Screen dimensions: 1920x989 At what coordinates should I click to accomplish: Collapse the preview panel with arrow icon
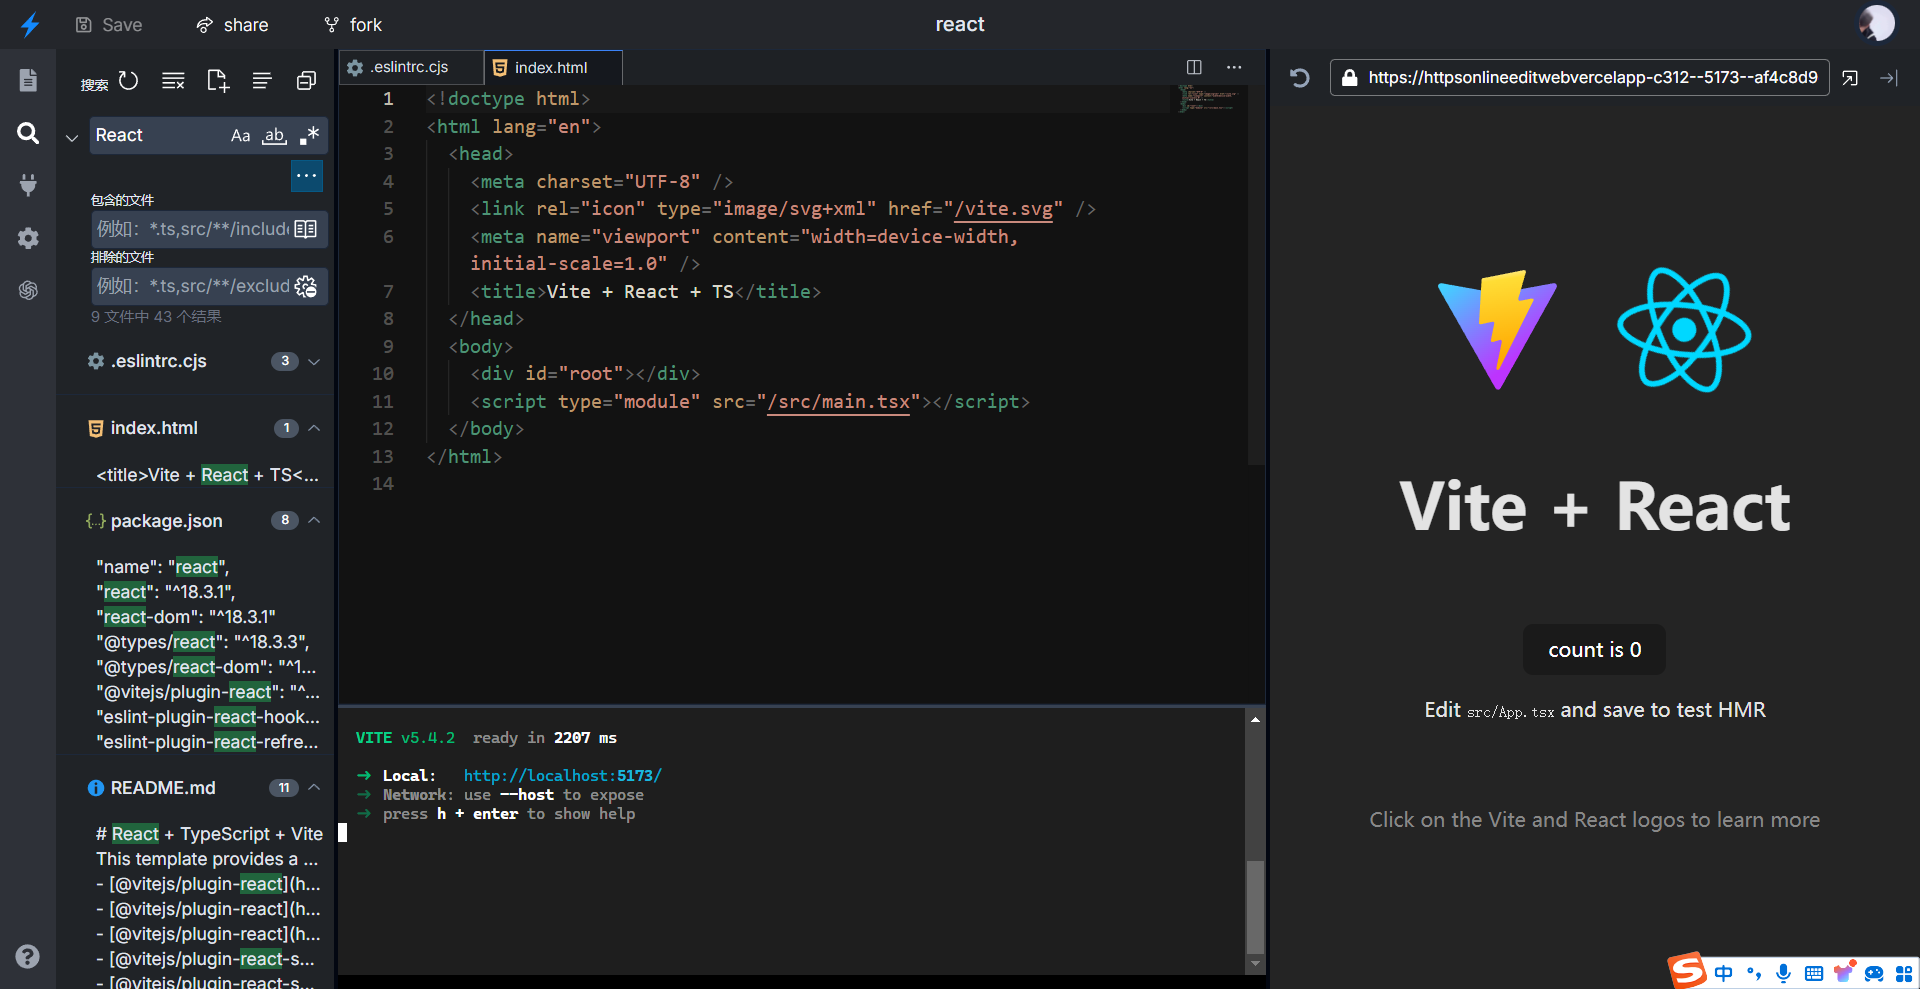1889,77
